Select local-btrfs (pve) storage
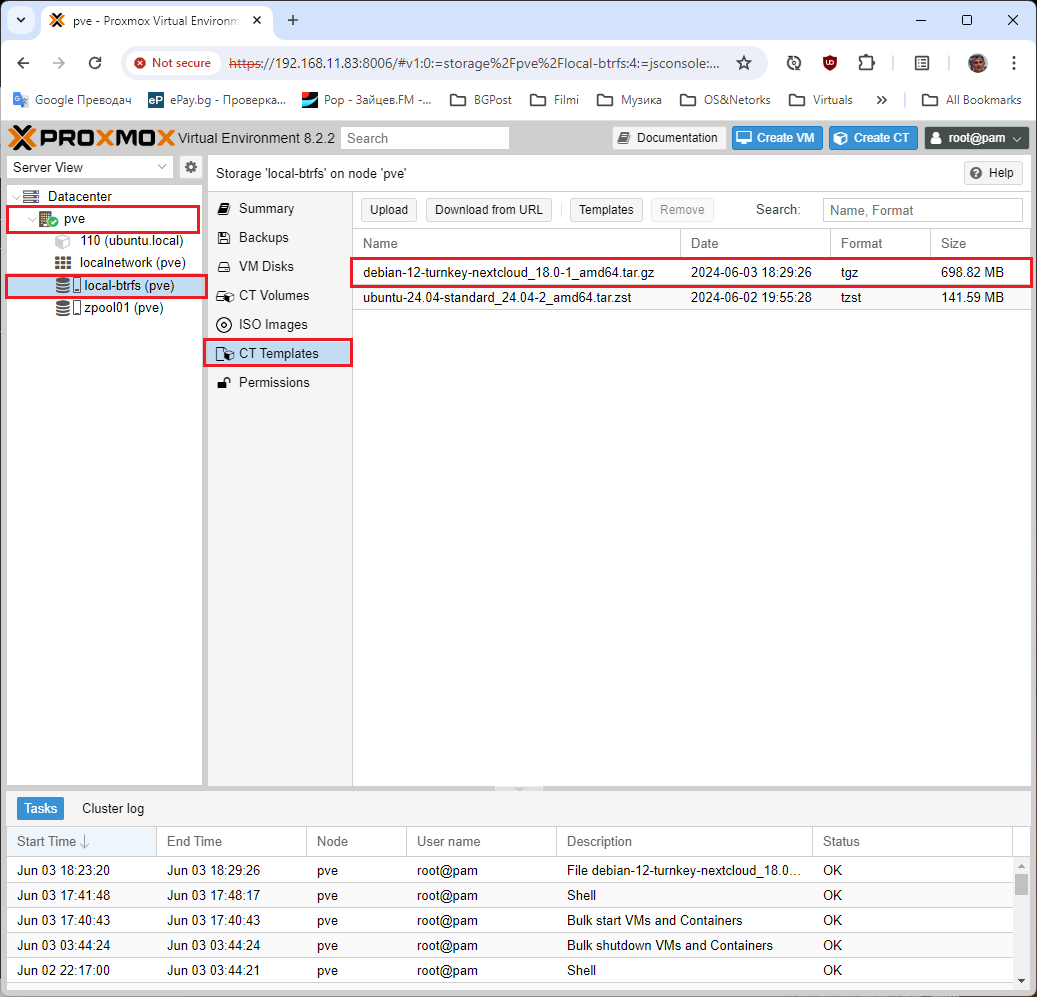The image size is (1037, 997). [x=129, y=286]
